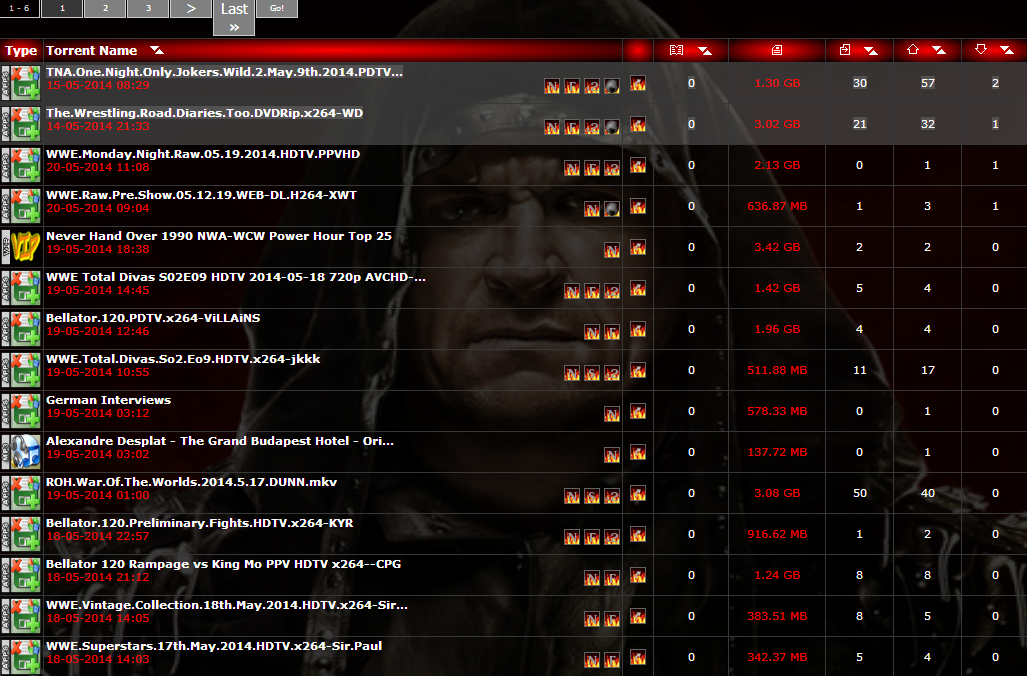Click download flame icon for Wrestling.Road.Diaries row
Viewport: 1027px width, 676px height.
(637, 124)
